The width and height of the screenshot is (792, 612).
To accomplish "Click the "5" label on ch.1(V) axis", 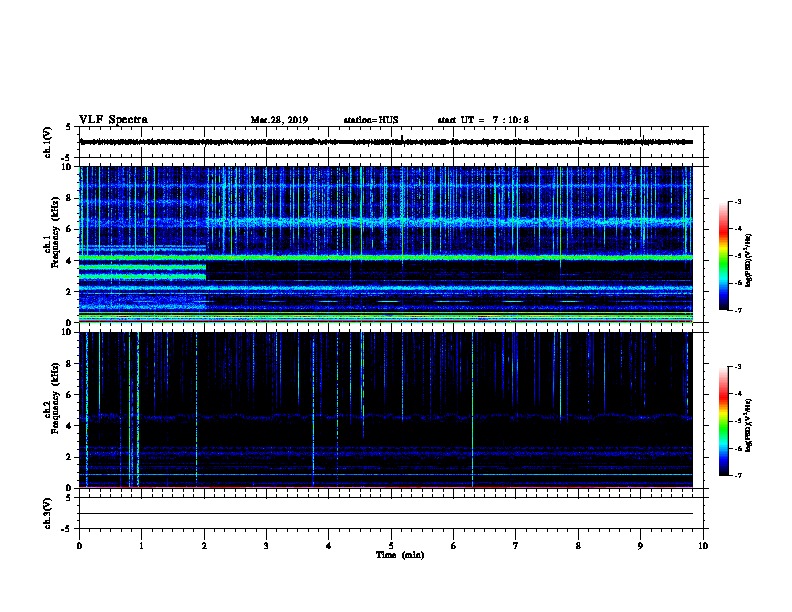I will 69,127.
